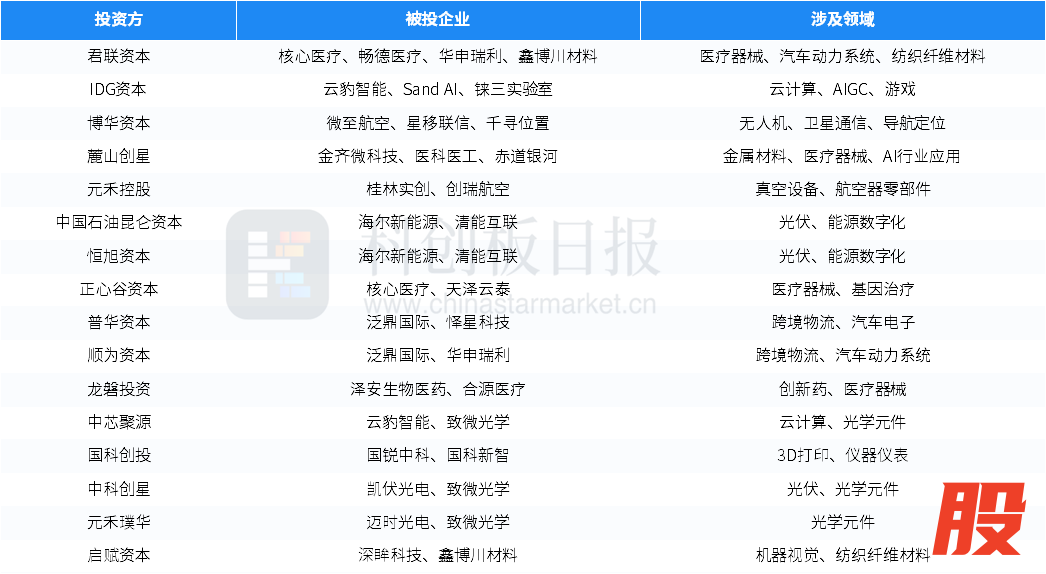Select the 启赋资本 investor cell
The height and width of the screenshot is (574, 1046).
point(118,555)
